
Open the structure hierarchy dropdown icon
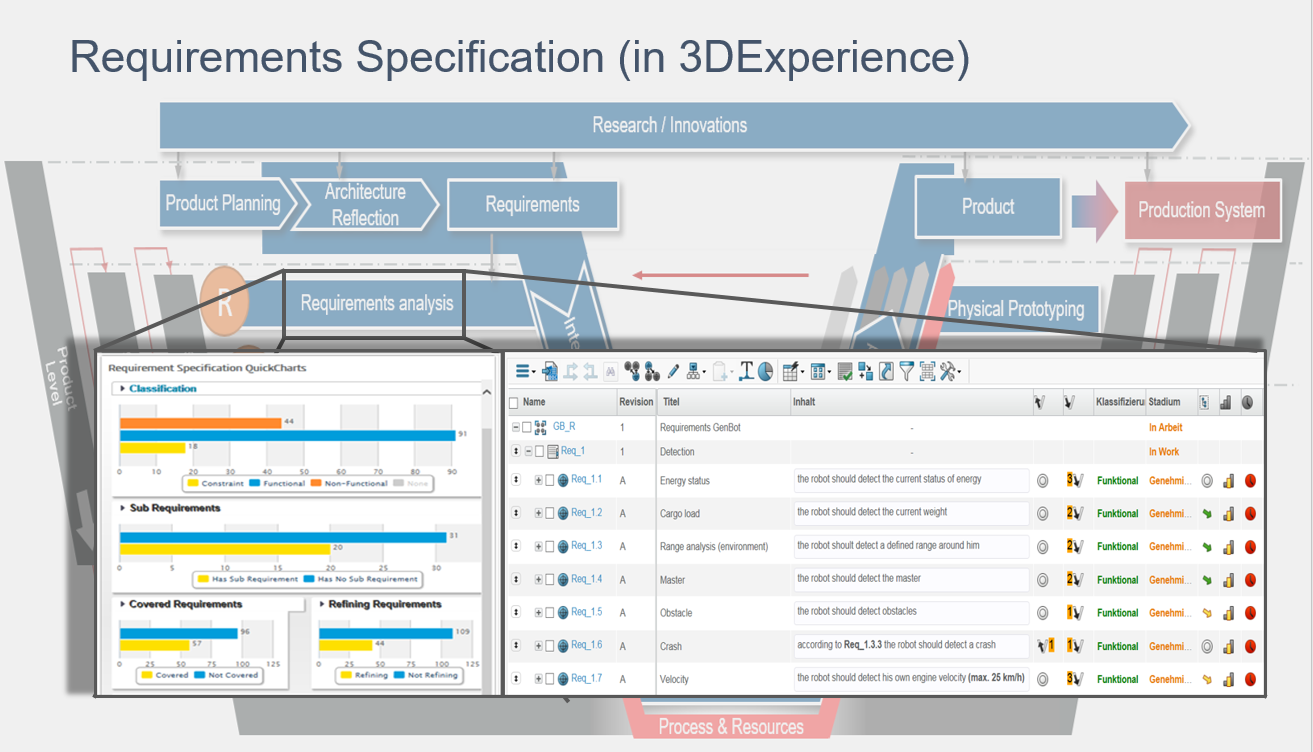click(697, 371)
